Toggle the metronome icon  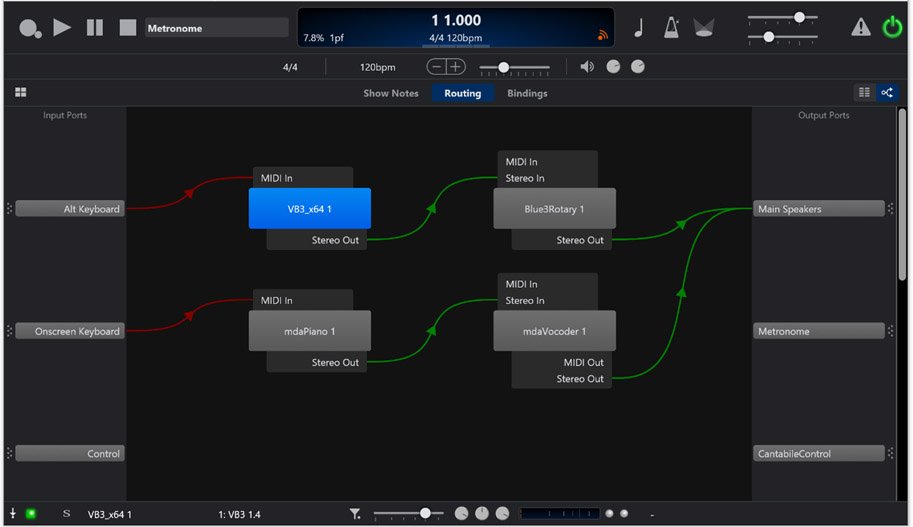[x=672, y=28]
